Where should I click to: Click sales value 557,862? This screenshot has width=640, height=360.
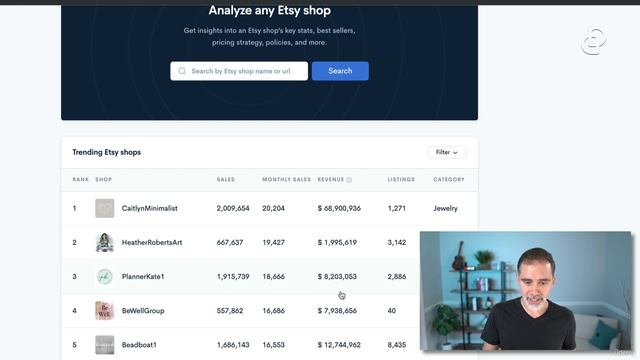click(x=230, y=311)
